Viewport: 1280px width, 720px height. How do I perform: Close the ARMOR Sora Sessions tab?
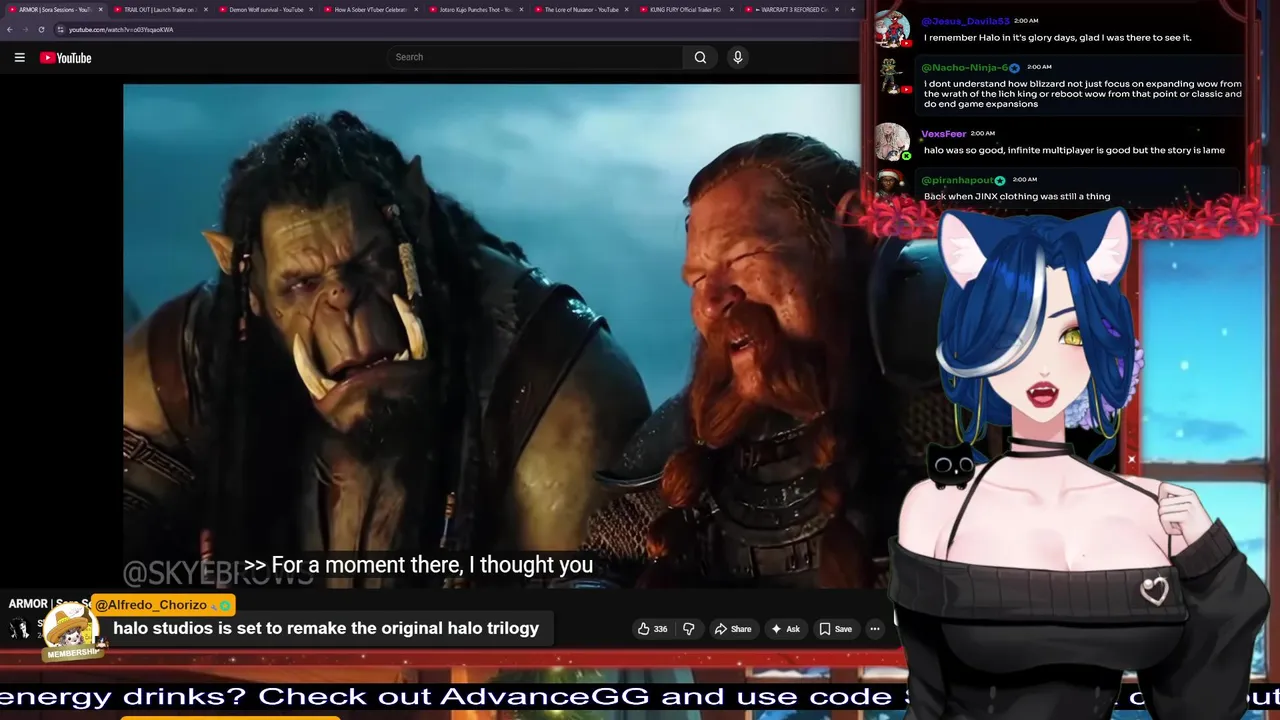(100, 10)
